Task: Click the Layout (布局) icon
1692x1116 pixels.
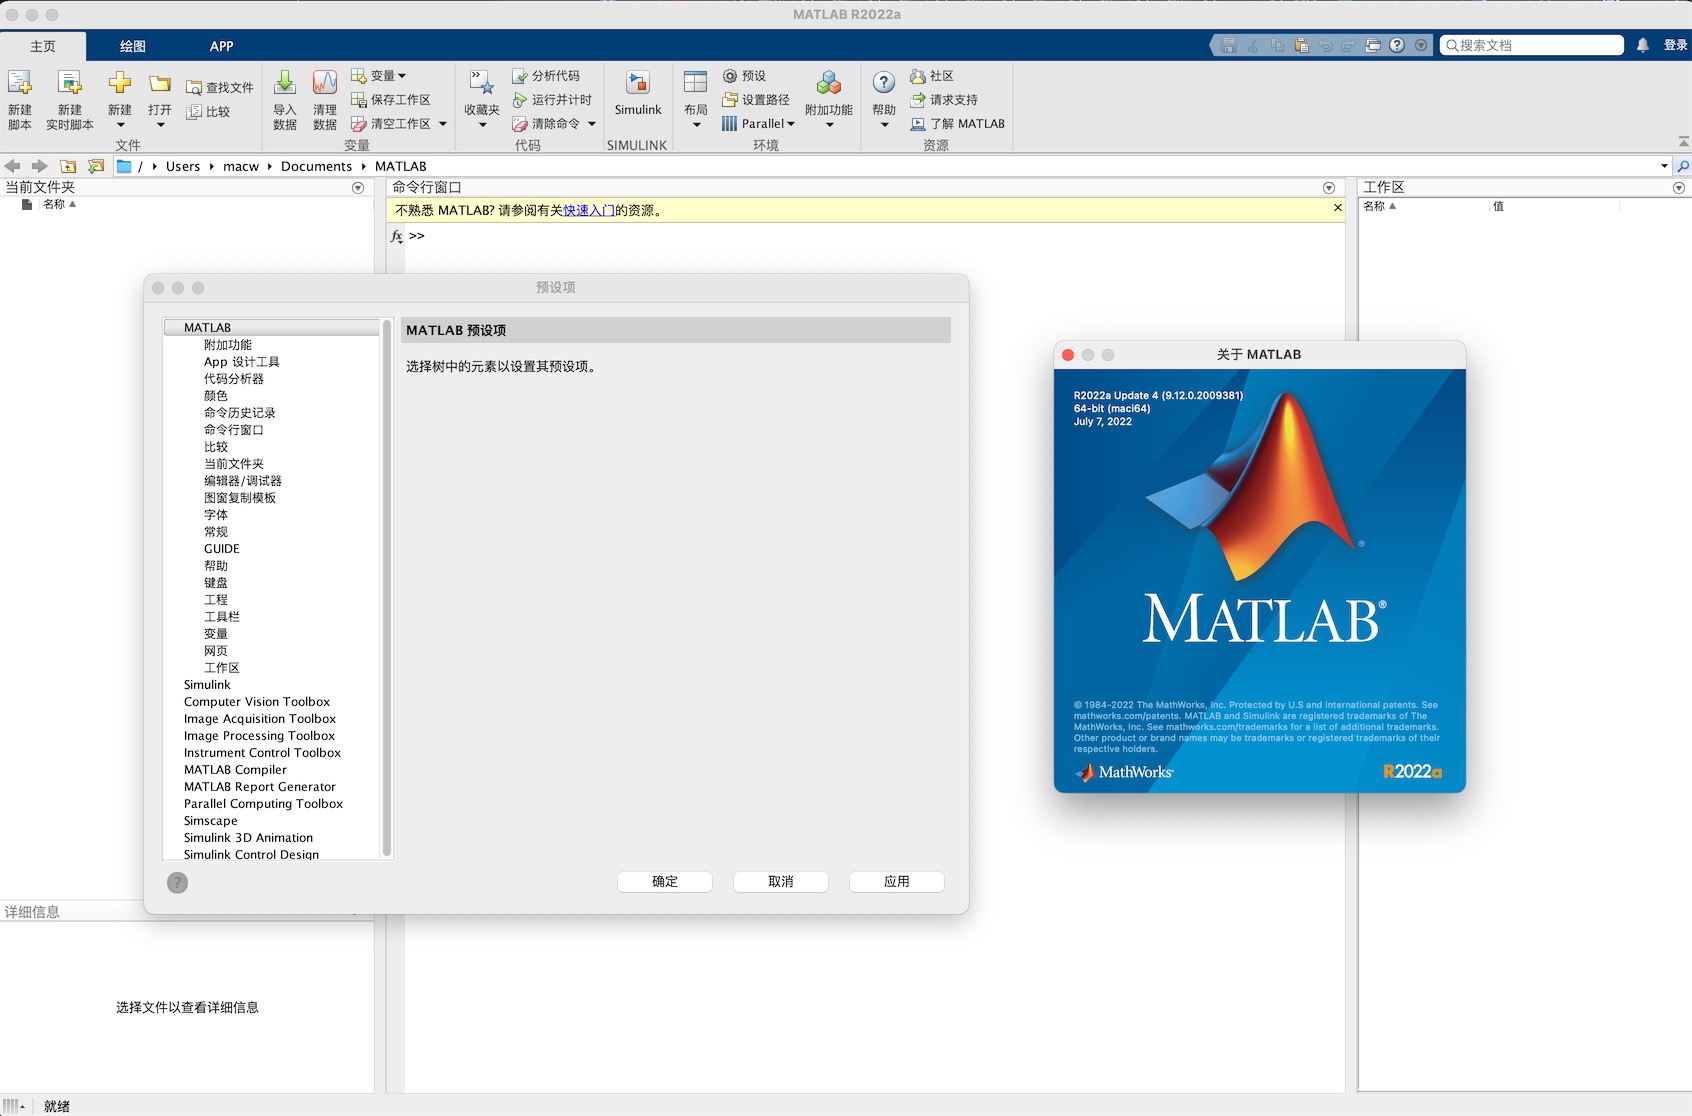Action: tap(696, 82)
